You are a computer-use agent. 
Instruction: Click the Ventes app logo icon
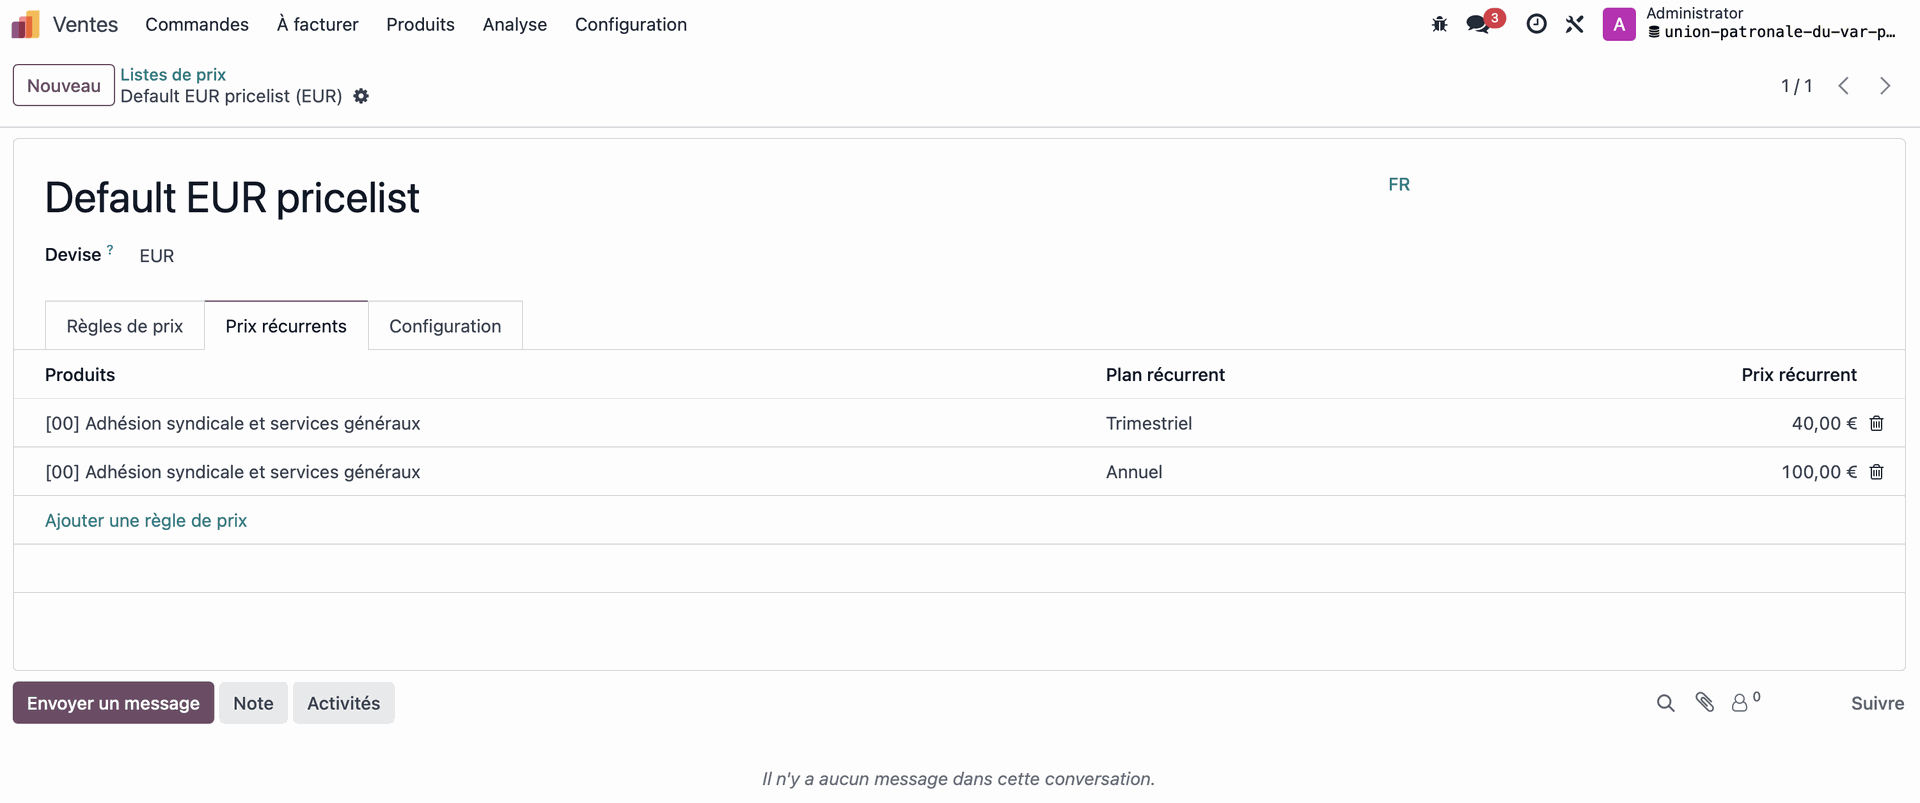[26, 24]
